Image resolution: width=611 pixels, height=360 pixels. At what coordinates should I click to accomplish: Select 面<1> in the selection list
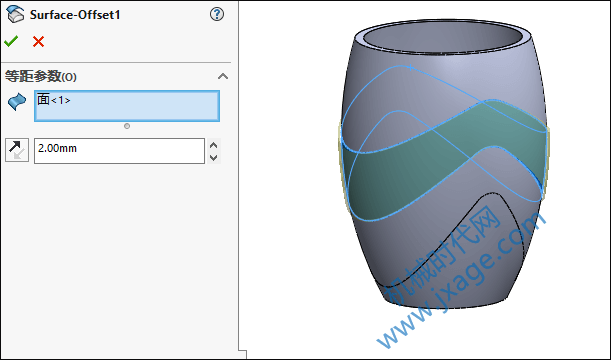54,100
